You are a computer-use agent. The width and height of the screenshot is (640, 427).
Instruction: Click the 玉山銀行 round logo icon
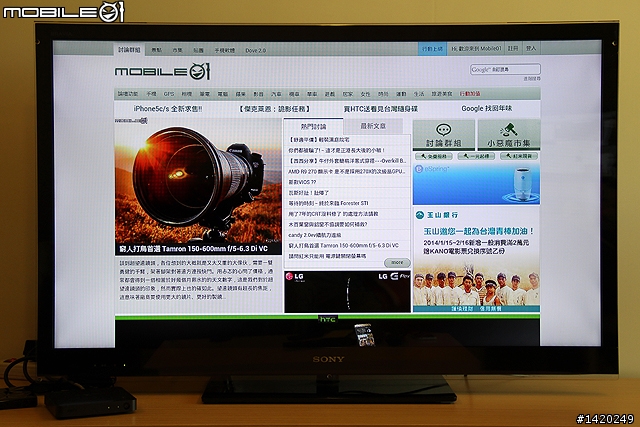(x=420, y=215)
